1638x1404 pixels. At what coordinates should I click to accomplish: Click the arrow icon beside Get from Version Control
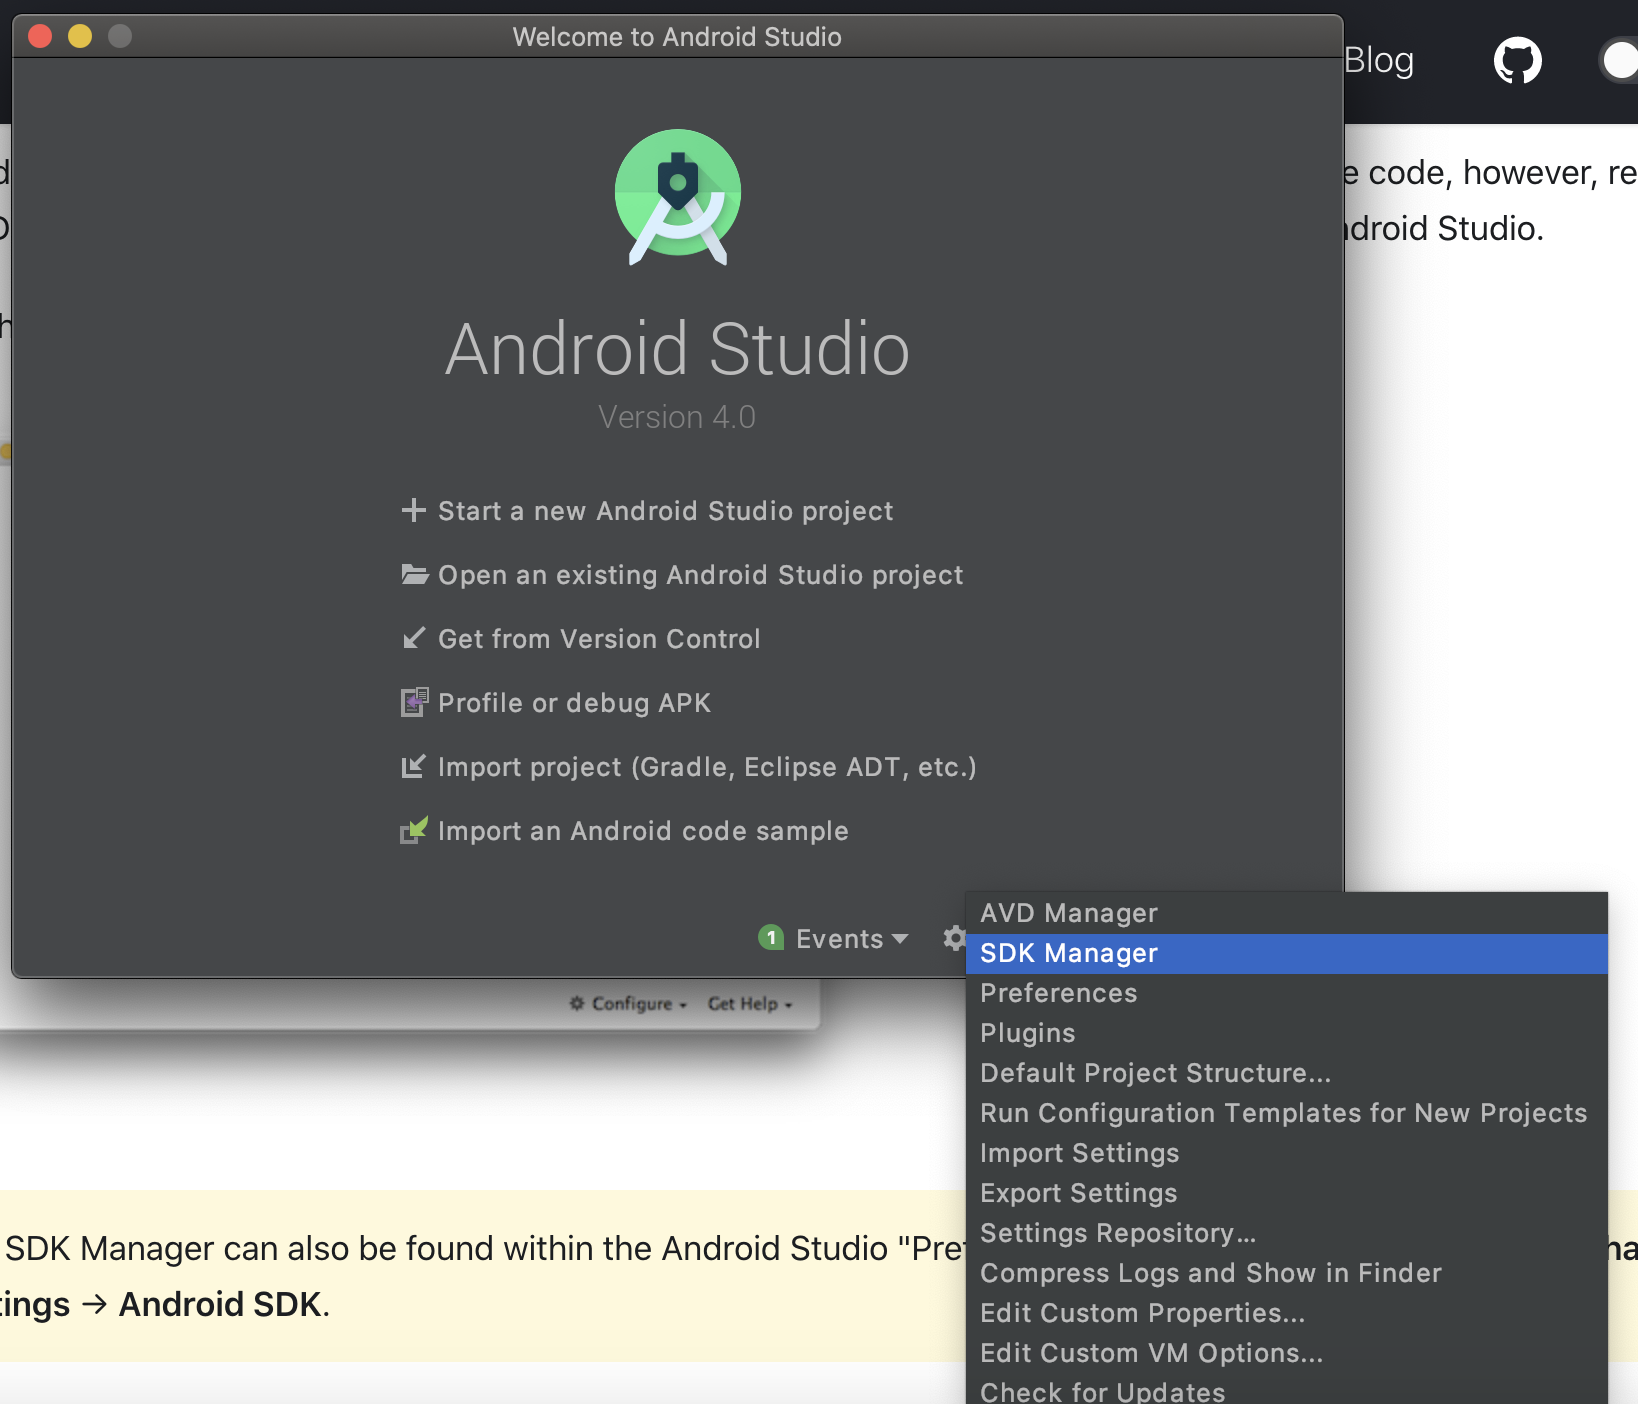coord(413,638)
